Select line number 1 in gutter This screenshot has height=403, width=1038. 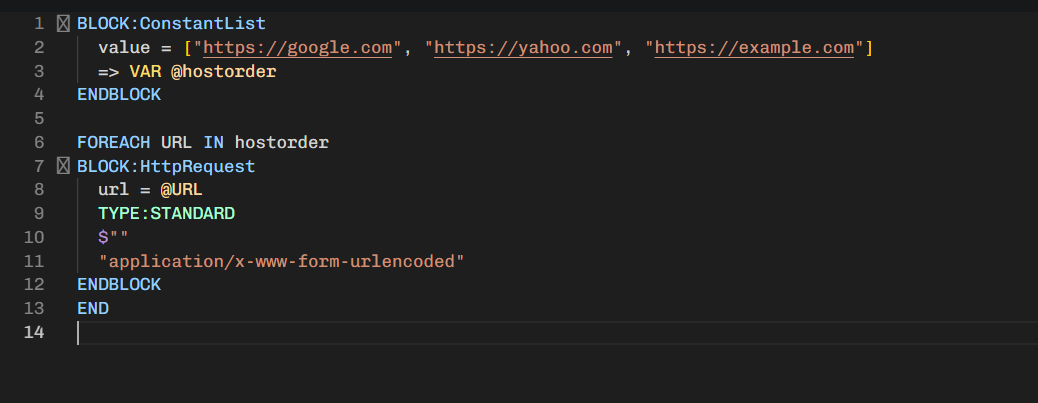click(x=39, y=24)
